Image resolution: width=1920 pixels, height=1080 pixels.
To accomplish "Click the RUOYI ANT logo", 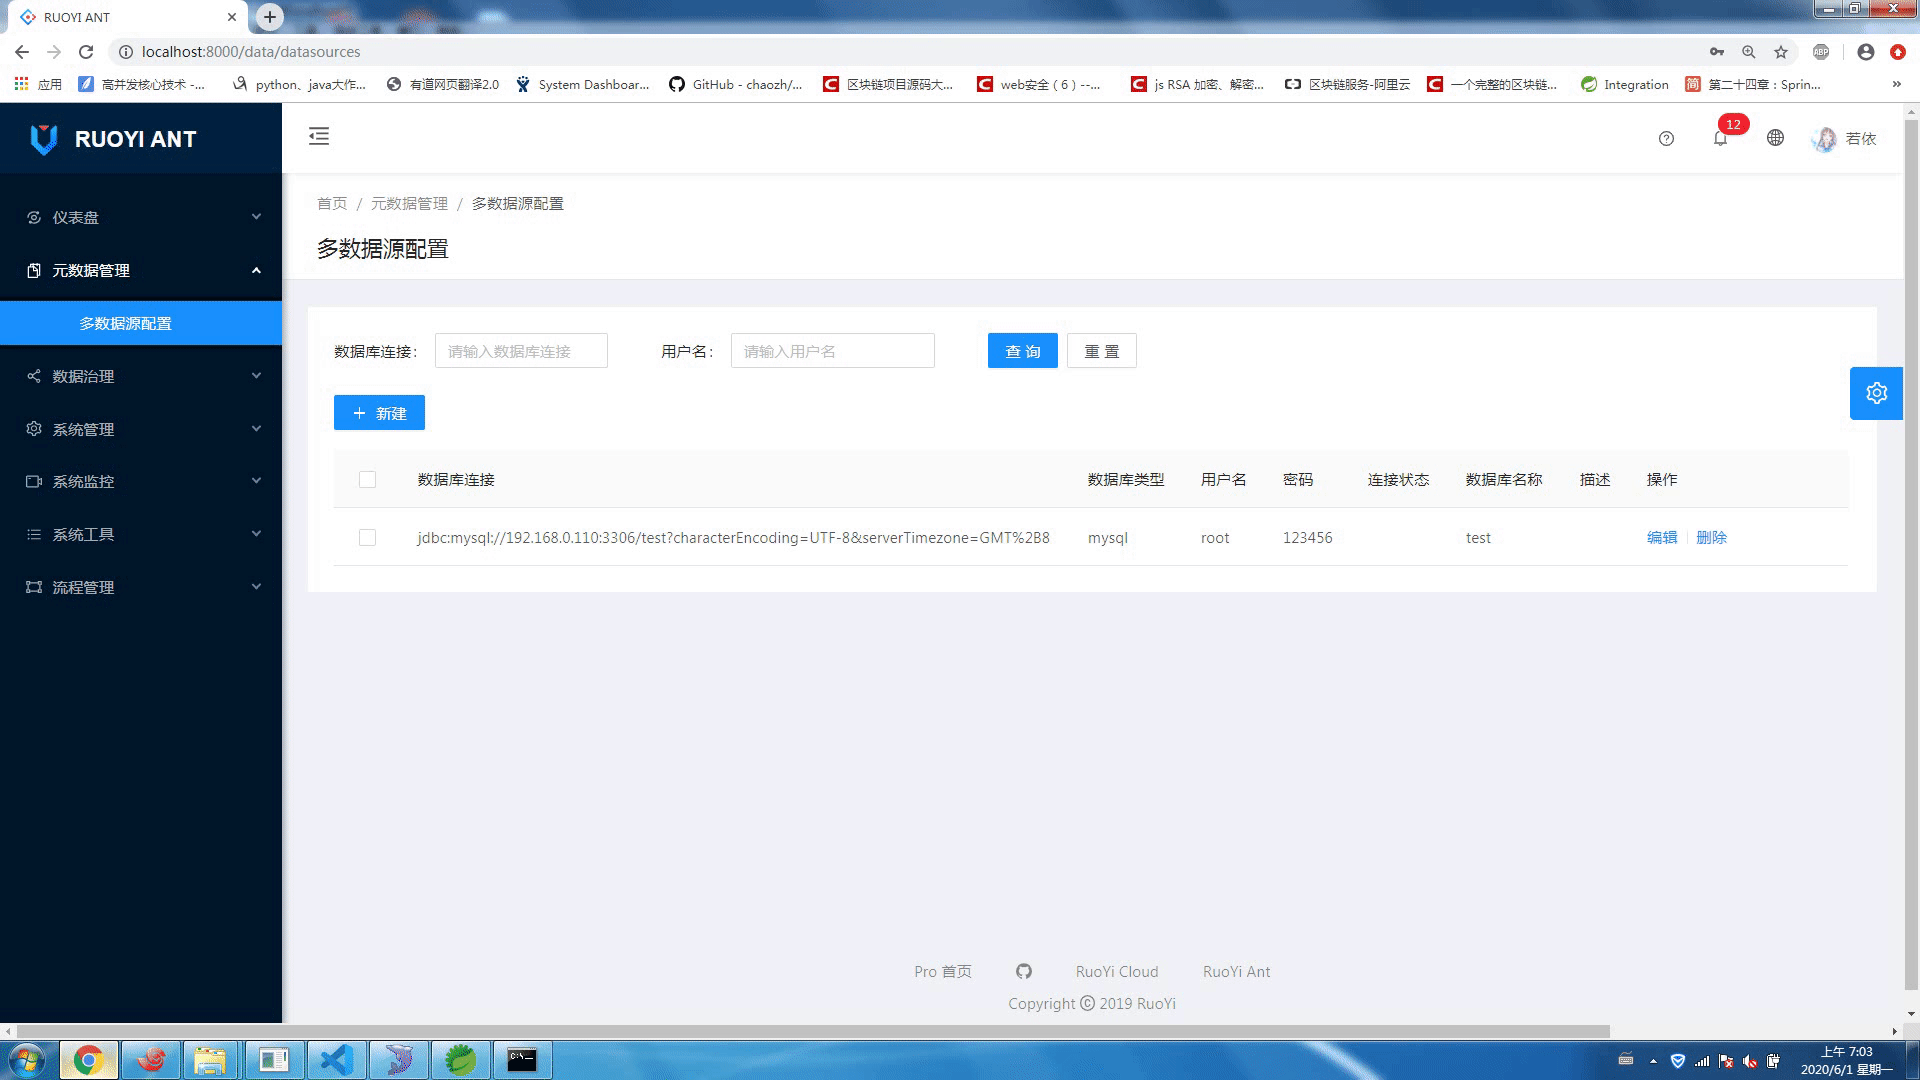I will pyautogui.click(x=113, y=139).
